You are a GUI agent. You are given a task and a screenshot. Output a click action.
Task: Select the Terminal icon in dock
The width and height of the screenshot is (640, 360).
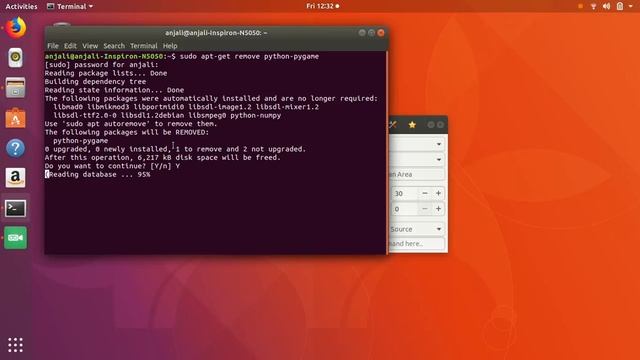pyautogui.click(x=16, y=208)
